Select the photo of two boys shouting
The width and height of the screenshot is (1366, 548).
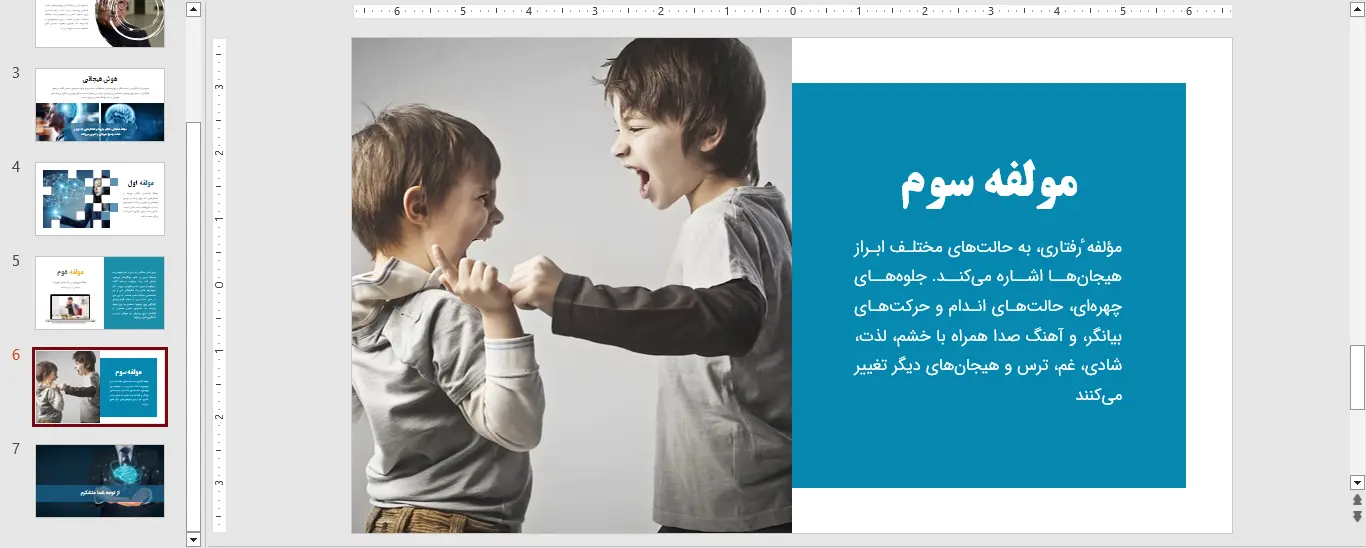572,285
